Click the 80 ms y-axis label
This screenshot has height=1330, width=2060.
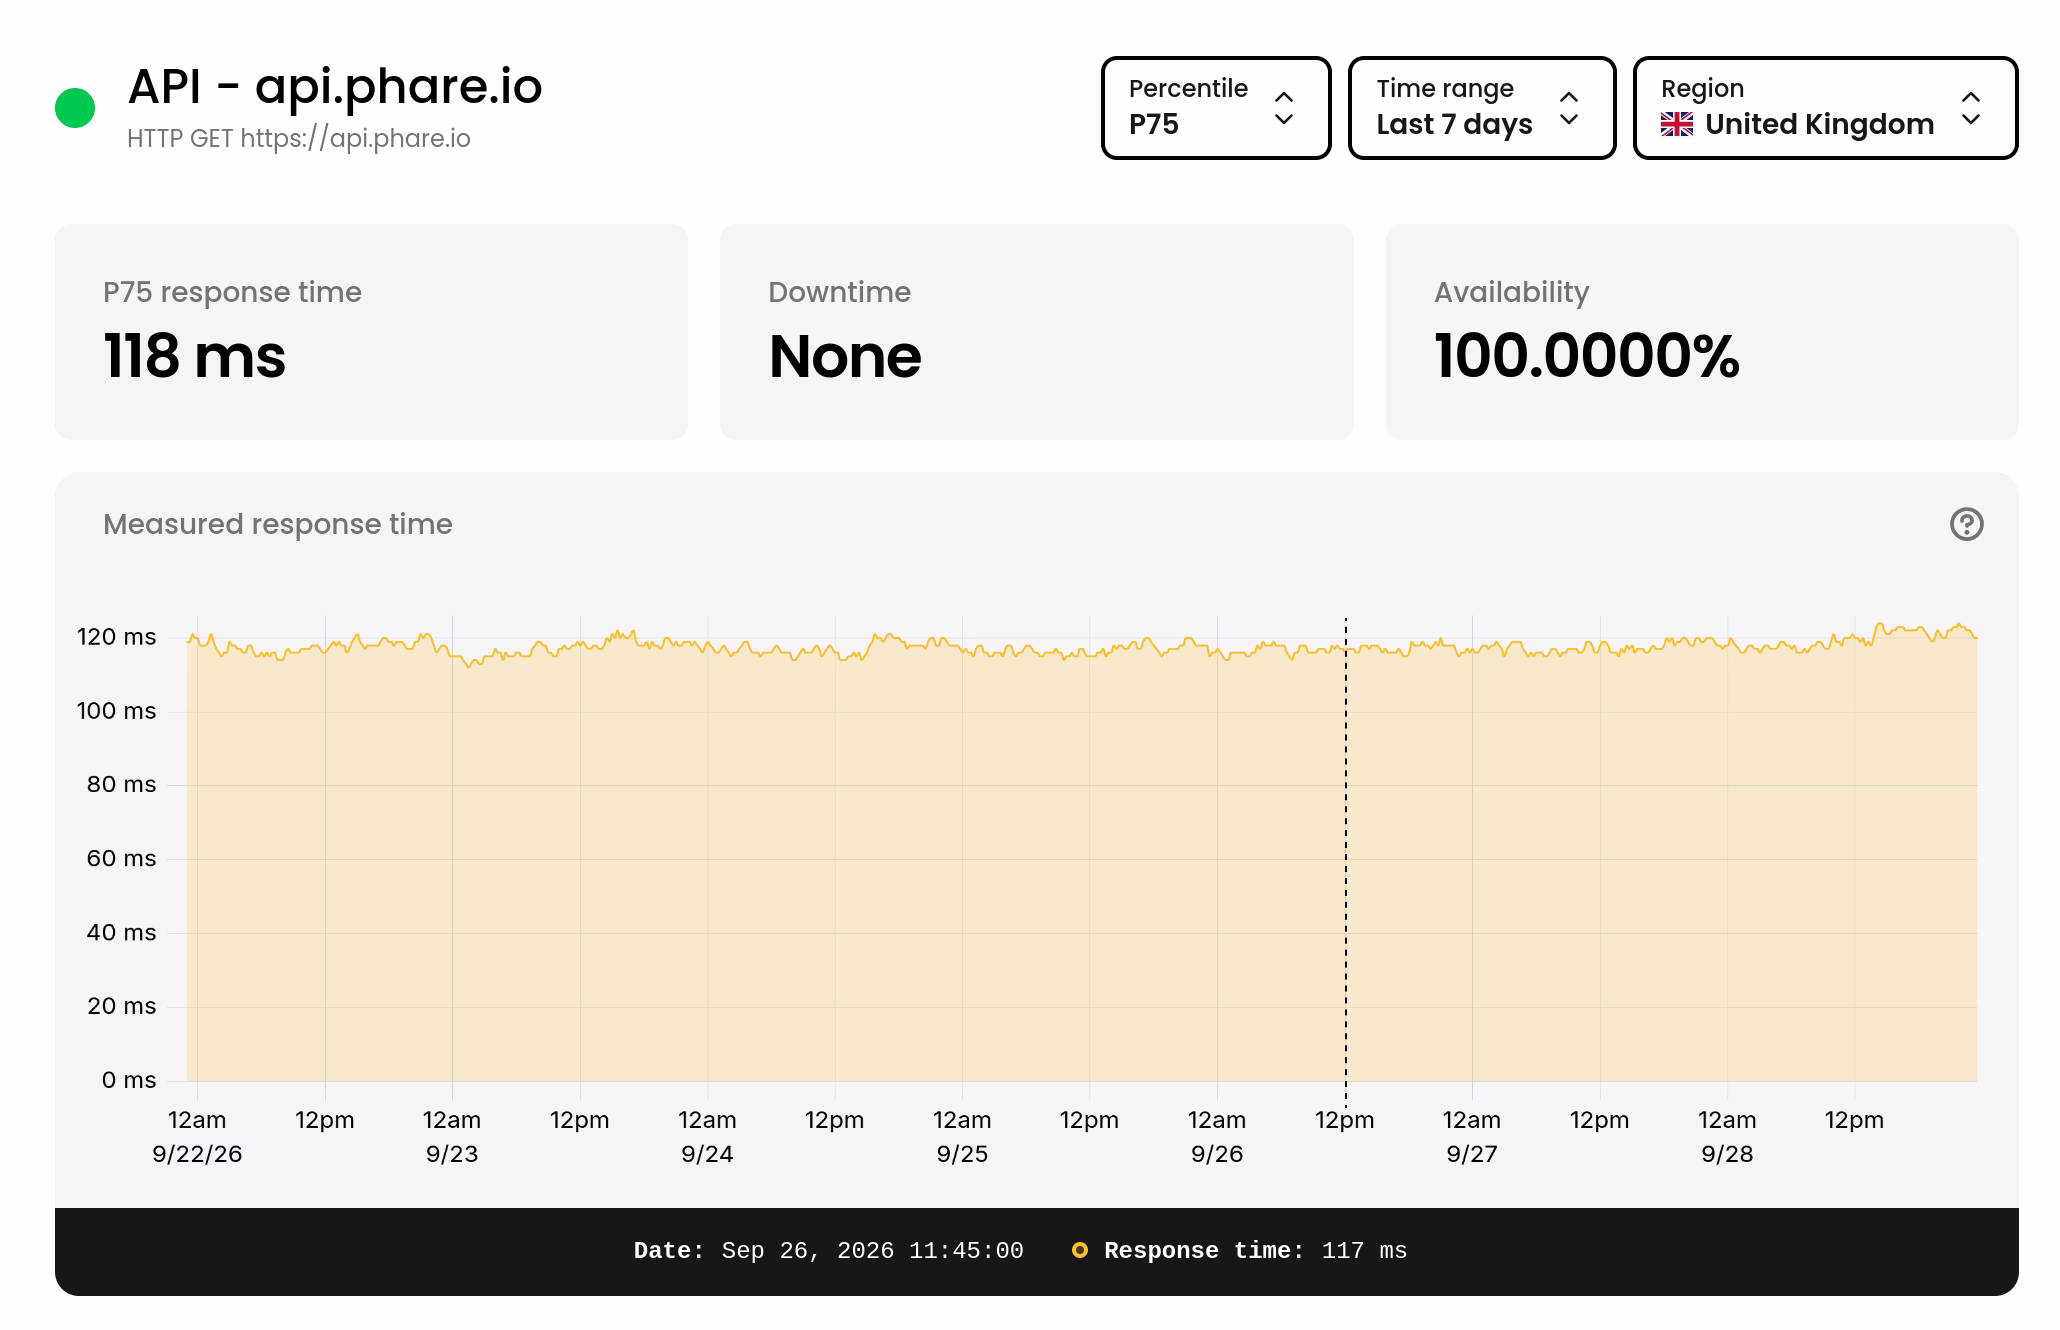(x=121, y=784)
